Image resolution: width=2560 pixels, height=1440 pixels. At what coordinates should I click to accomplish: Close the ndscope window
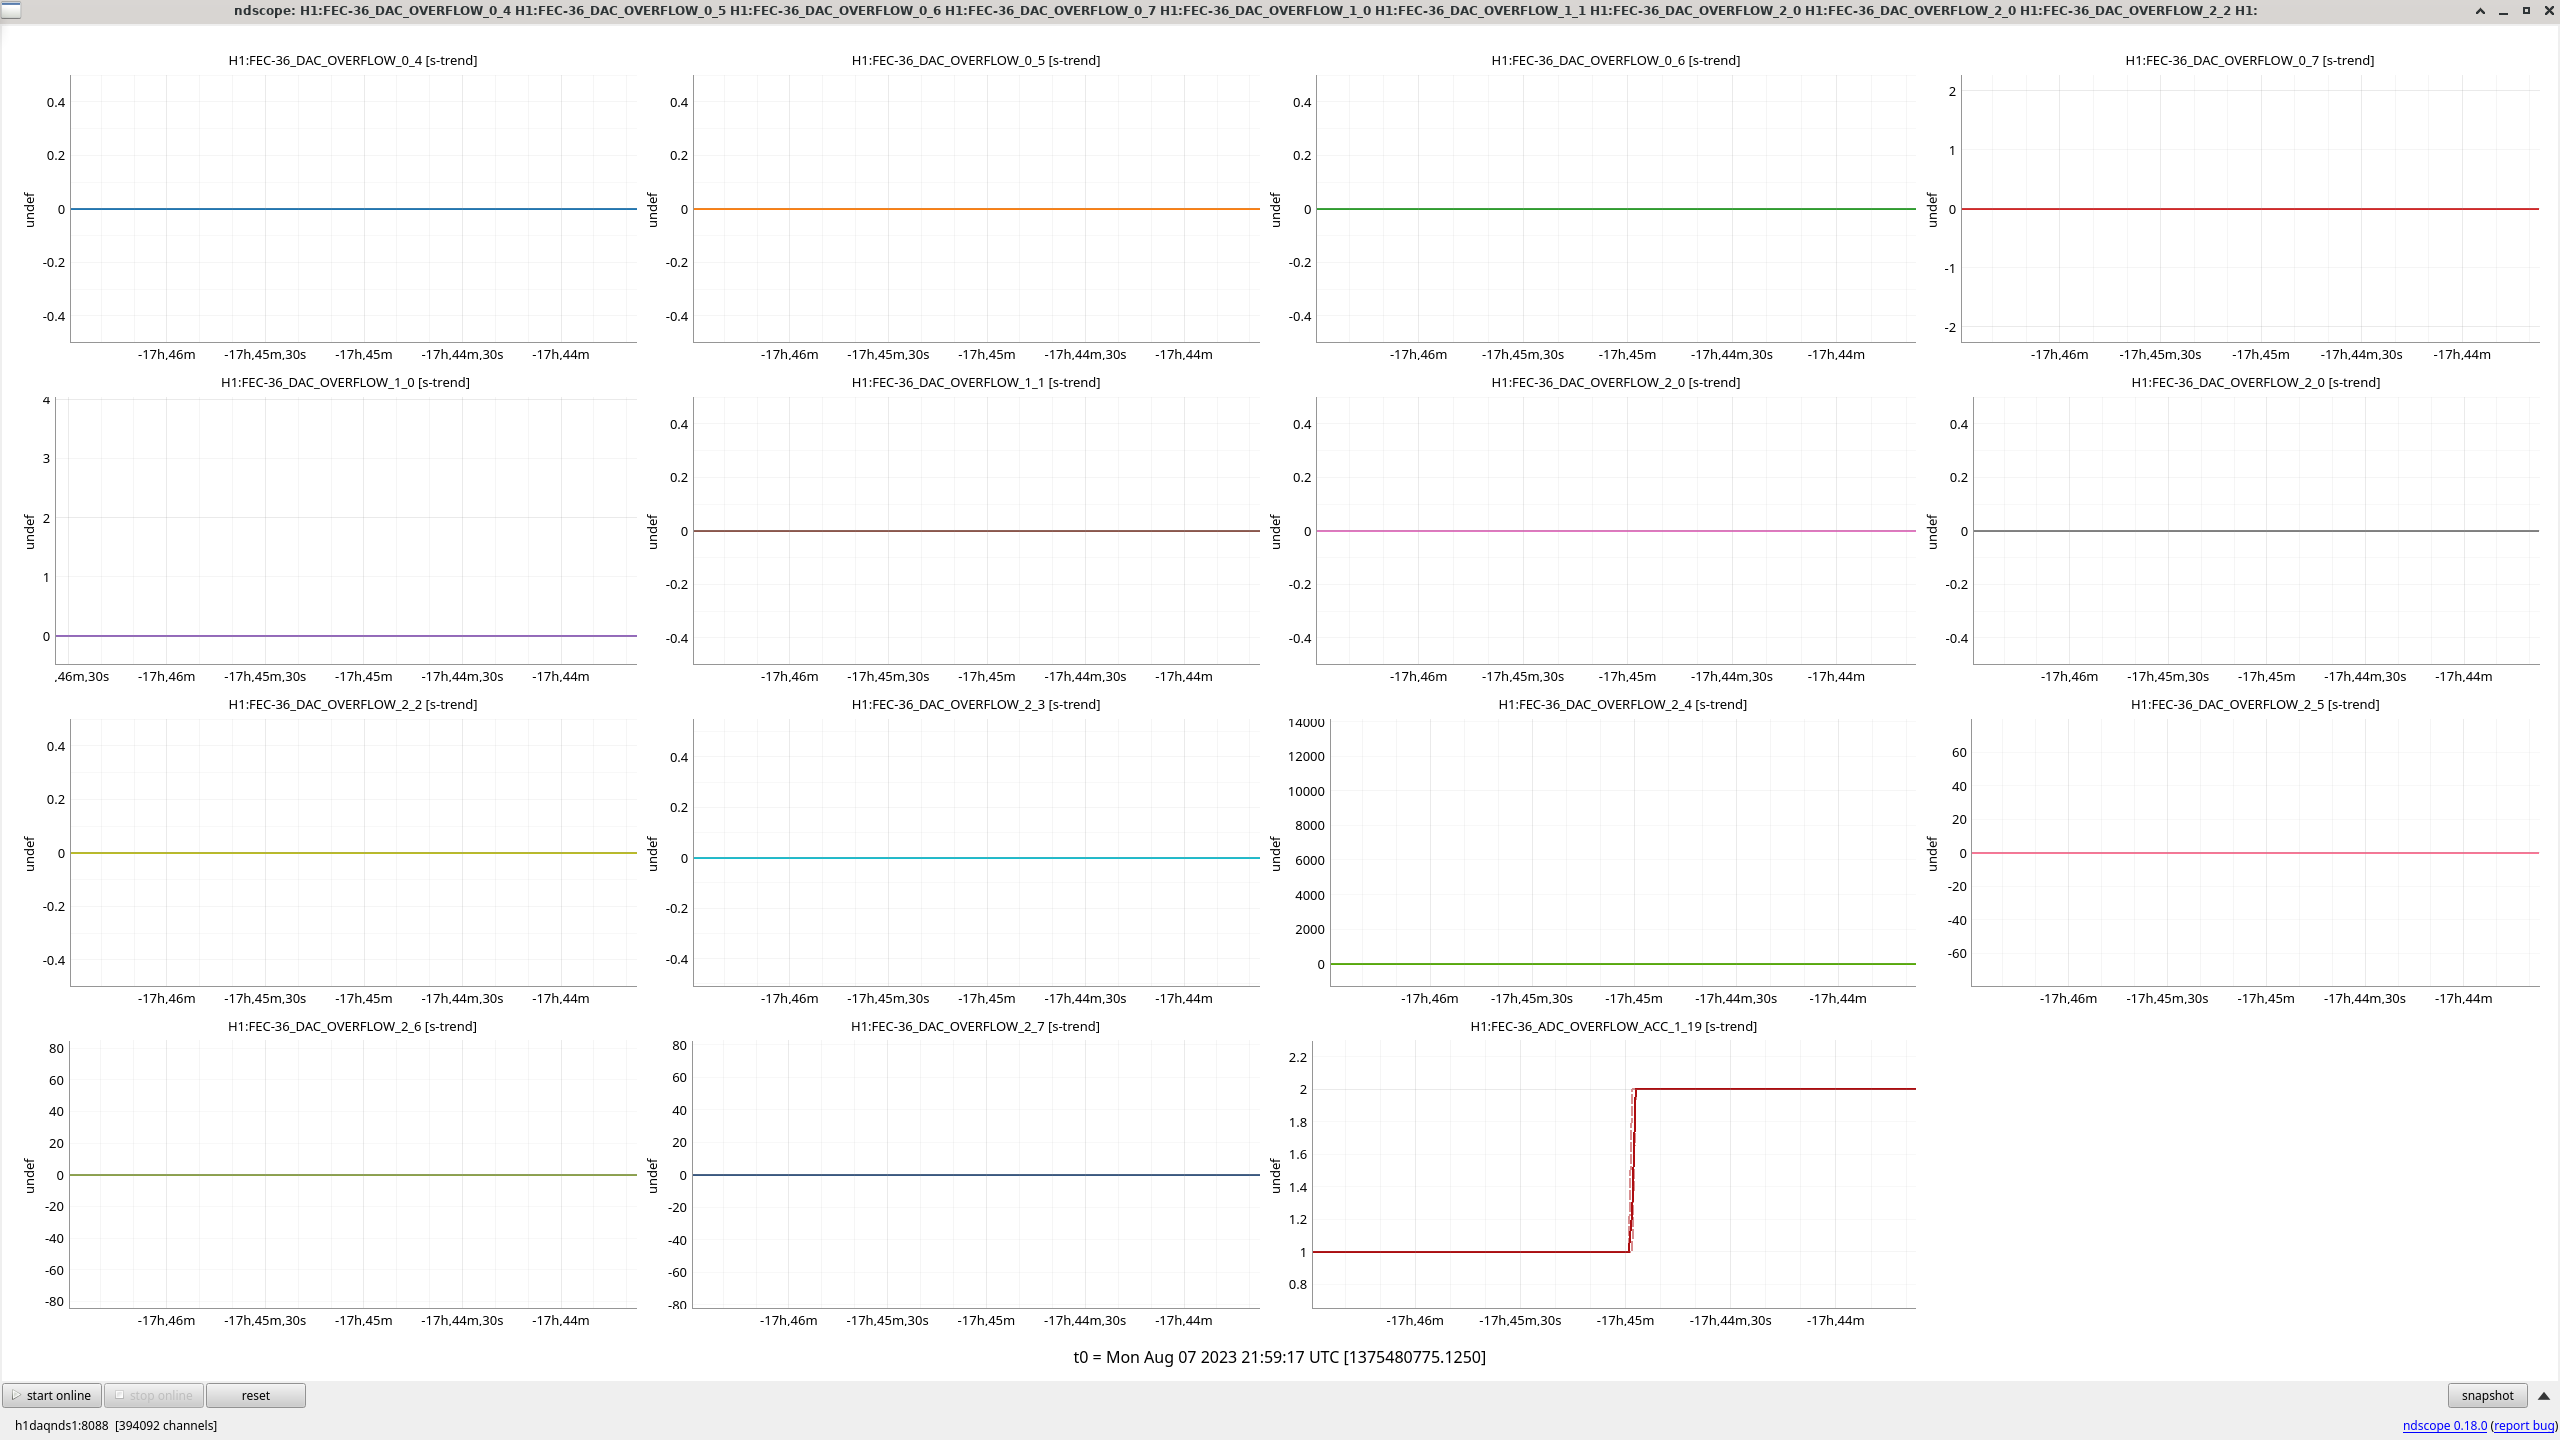click(2548, 11)
